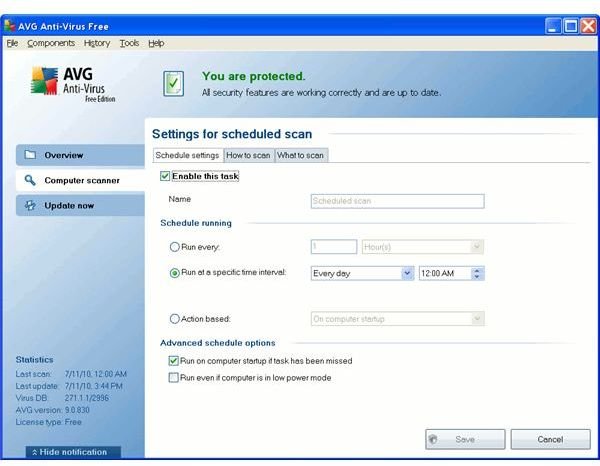Viewport: 600px width, 466px height.
Task: Click the 'Last scan' statistics entry
Action: [x=71, y=374]
